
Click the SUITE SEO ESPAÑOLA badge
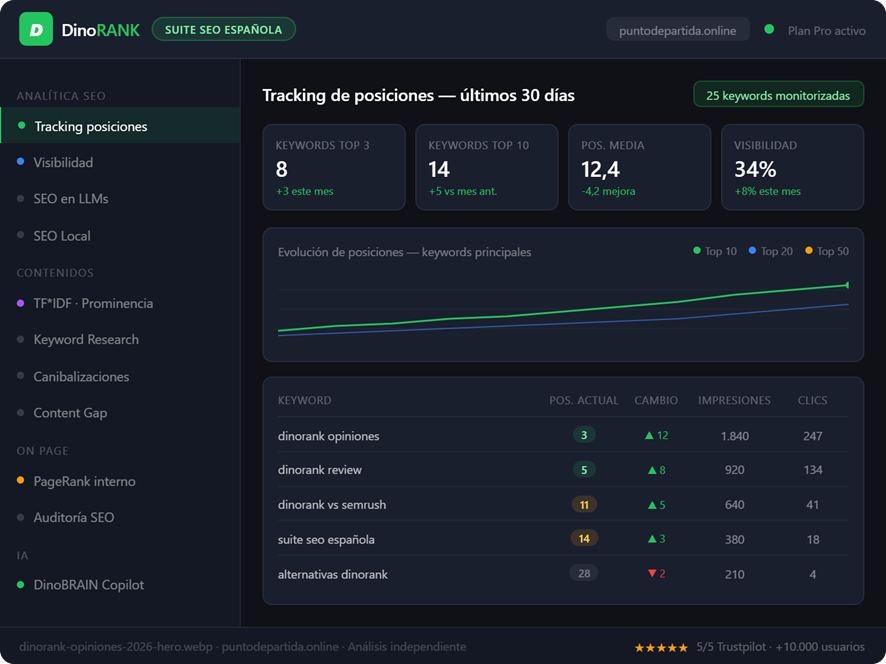(224, 29)
